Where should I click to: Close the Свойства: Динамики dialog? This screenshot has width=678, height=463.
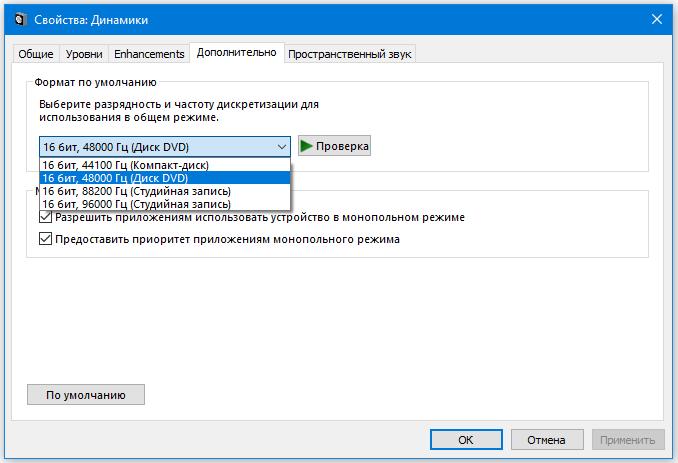pyautogui.click(x=656, y=17)
